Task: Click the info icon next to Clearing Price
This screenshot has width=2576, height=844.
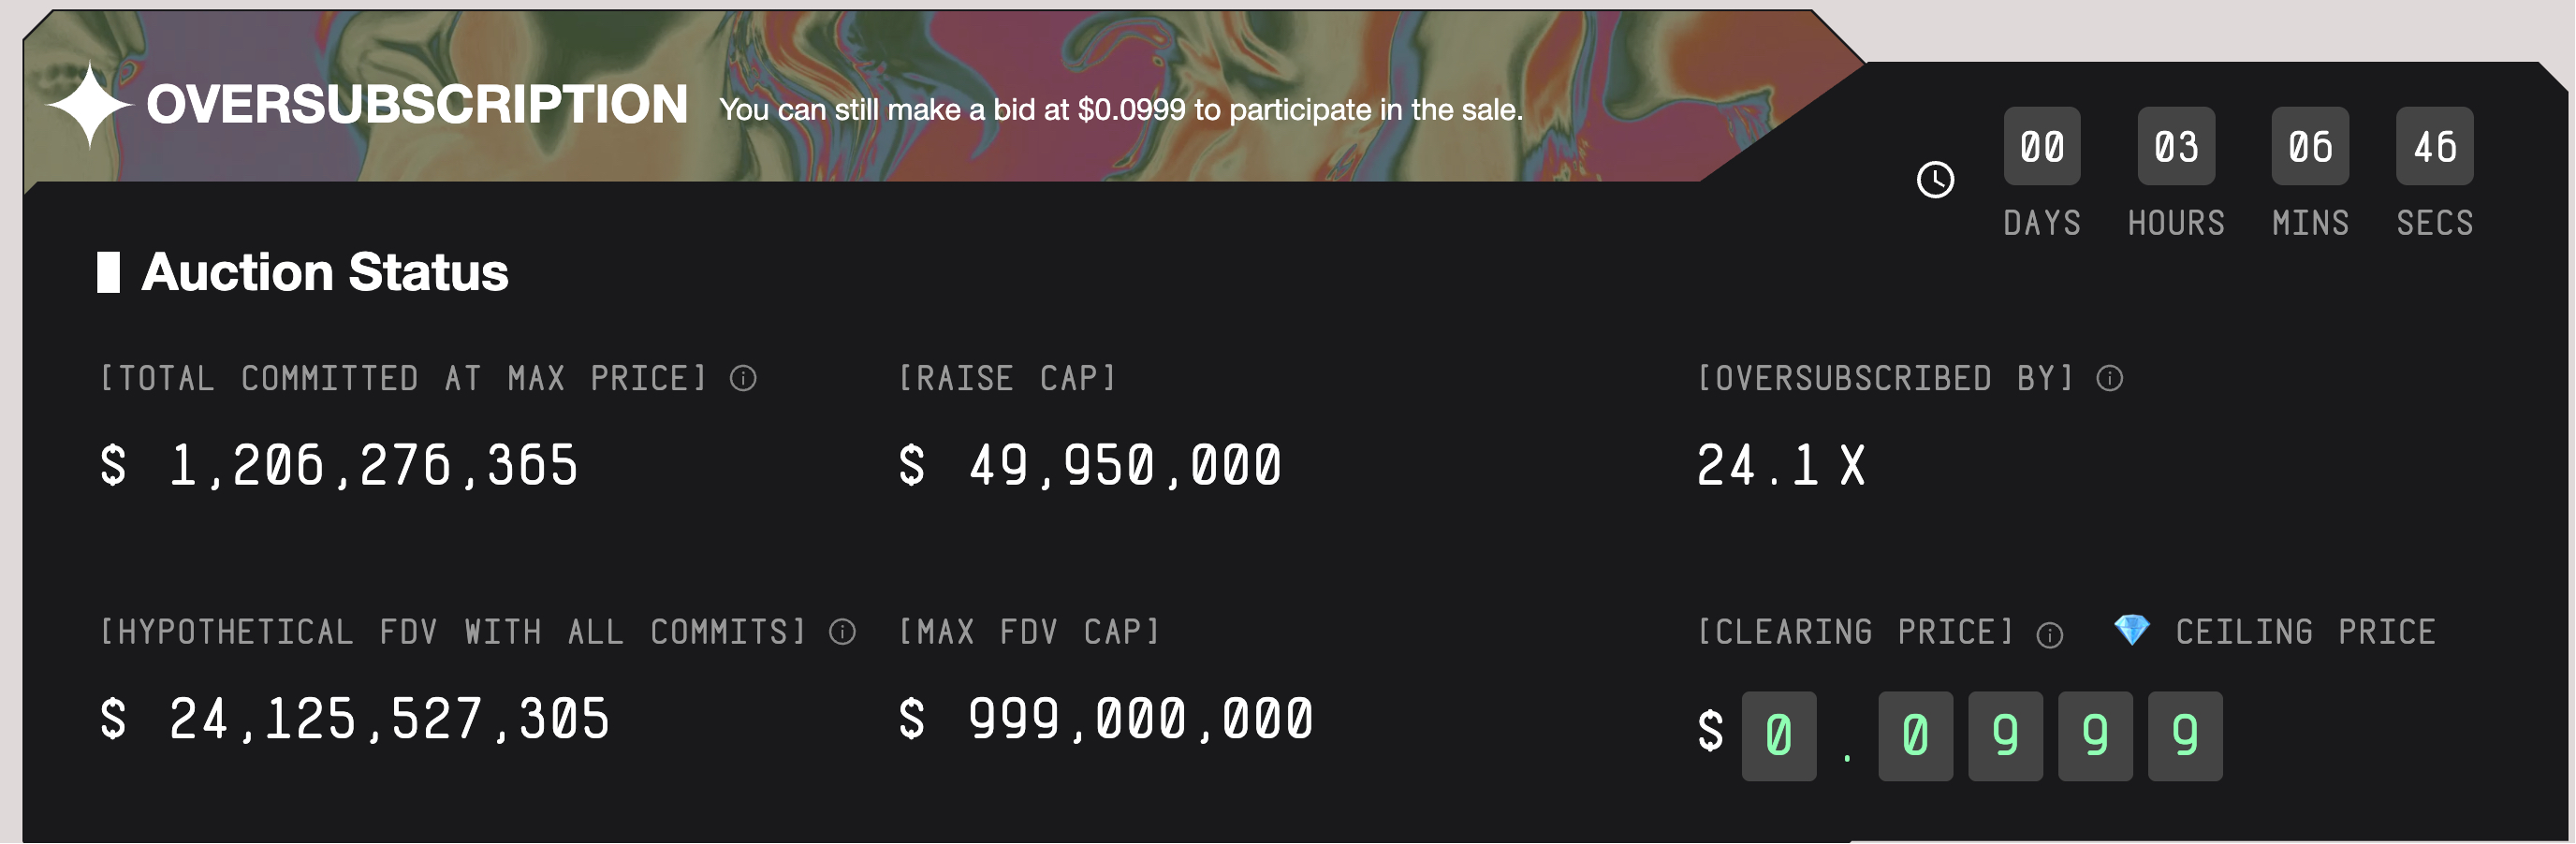Action: 2050,635
